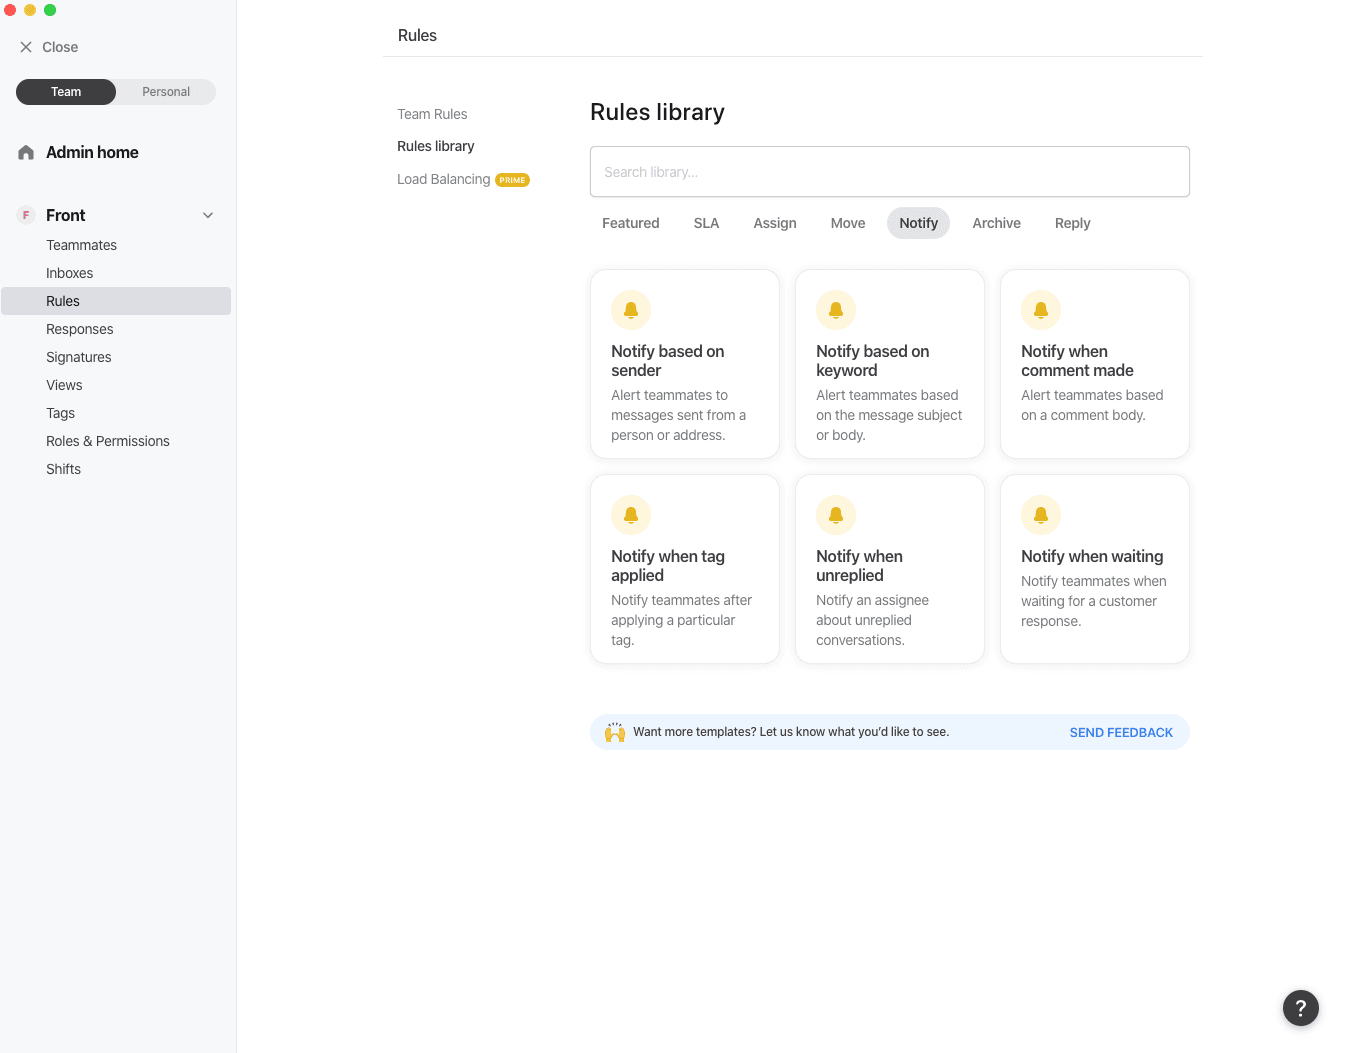The image size is (1345, 1053).
Task: Select the Notify tab
Action: click(x=918, y=223)
